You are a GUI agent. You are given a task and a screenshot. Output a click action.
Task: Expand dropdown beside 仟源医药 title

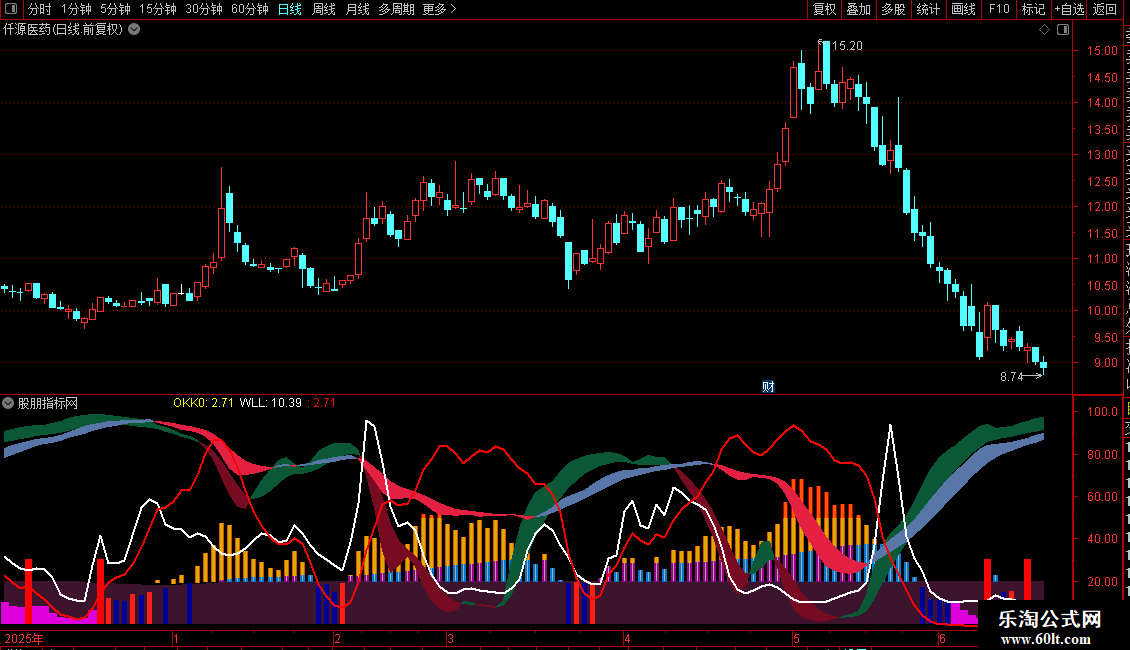[x=134, y=30]
